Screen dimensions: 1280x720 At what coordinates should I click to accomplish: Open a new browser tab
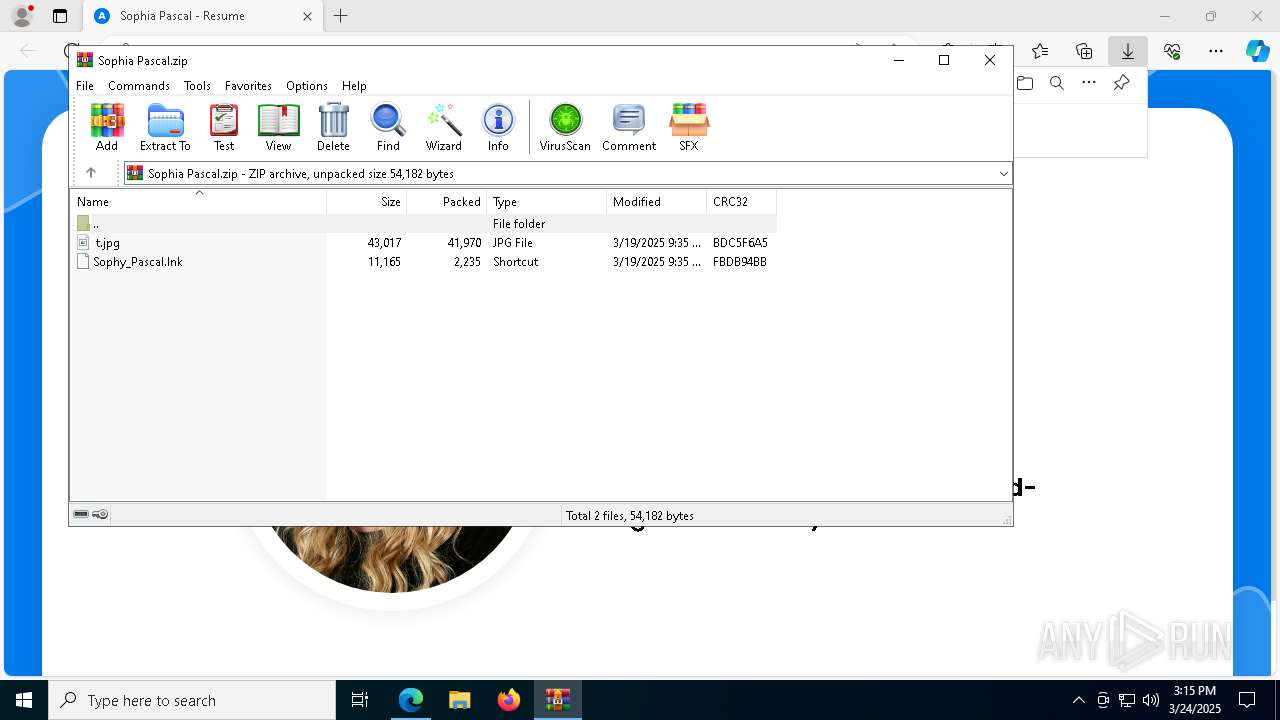[x=340, y=16]
